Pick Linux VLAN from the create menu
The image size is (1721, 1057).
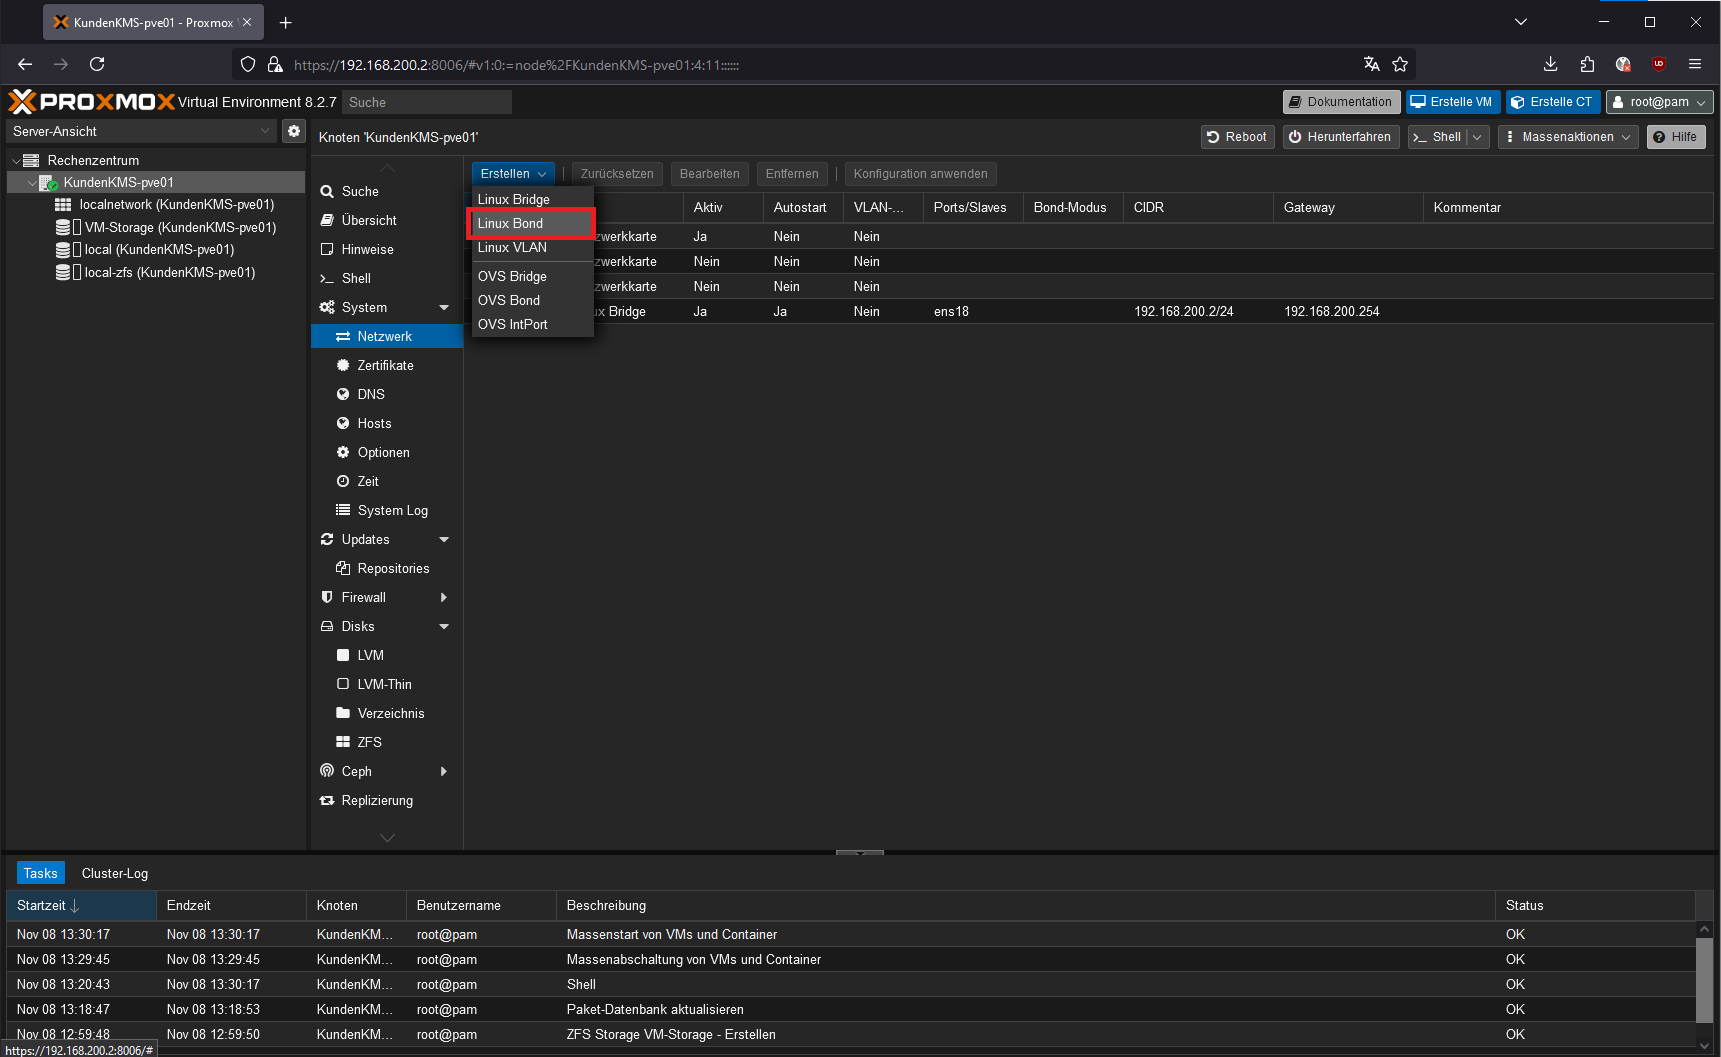coord(512,247)
